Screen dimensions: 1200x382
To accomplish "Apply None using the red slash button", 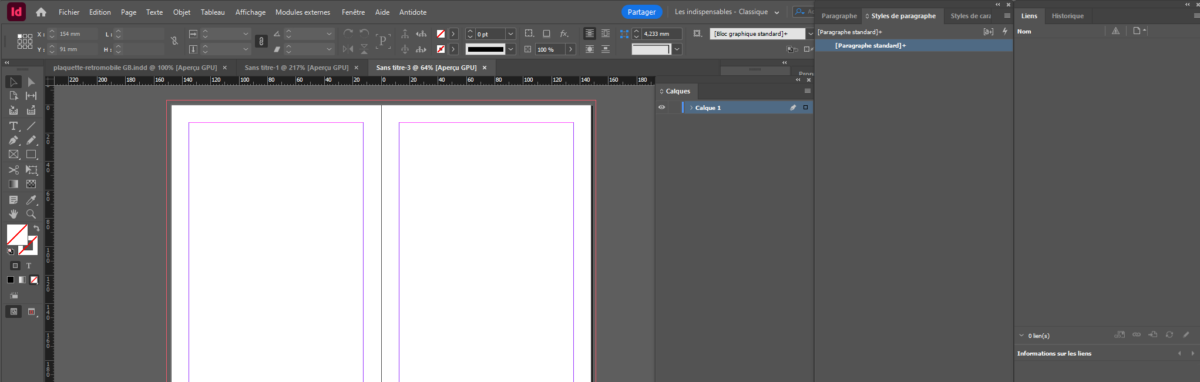I will tap(34, 280).
